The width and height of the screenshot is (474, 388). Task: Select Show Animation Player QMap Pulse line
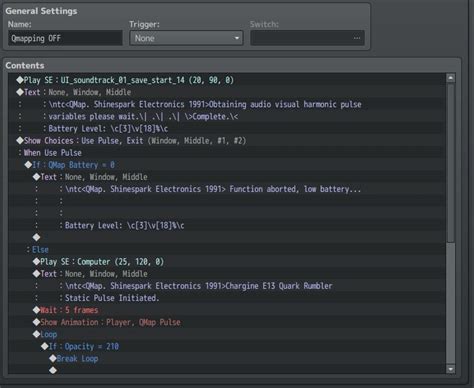227,322
